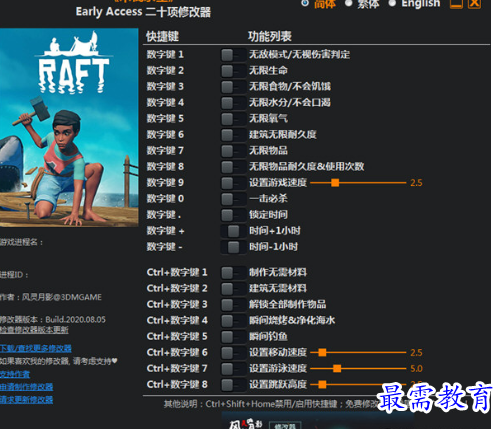Close the trainer window
The image size is (501, 429).
point(474,3)
